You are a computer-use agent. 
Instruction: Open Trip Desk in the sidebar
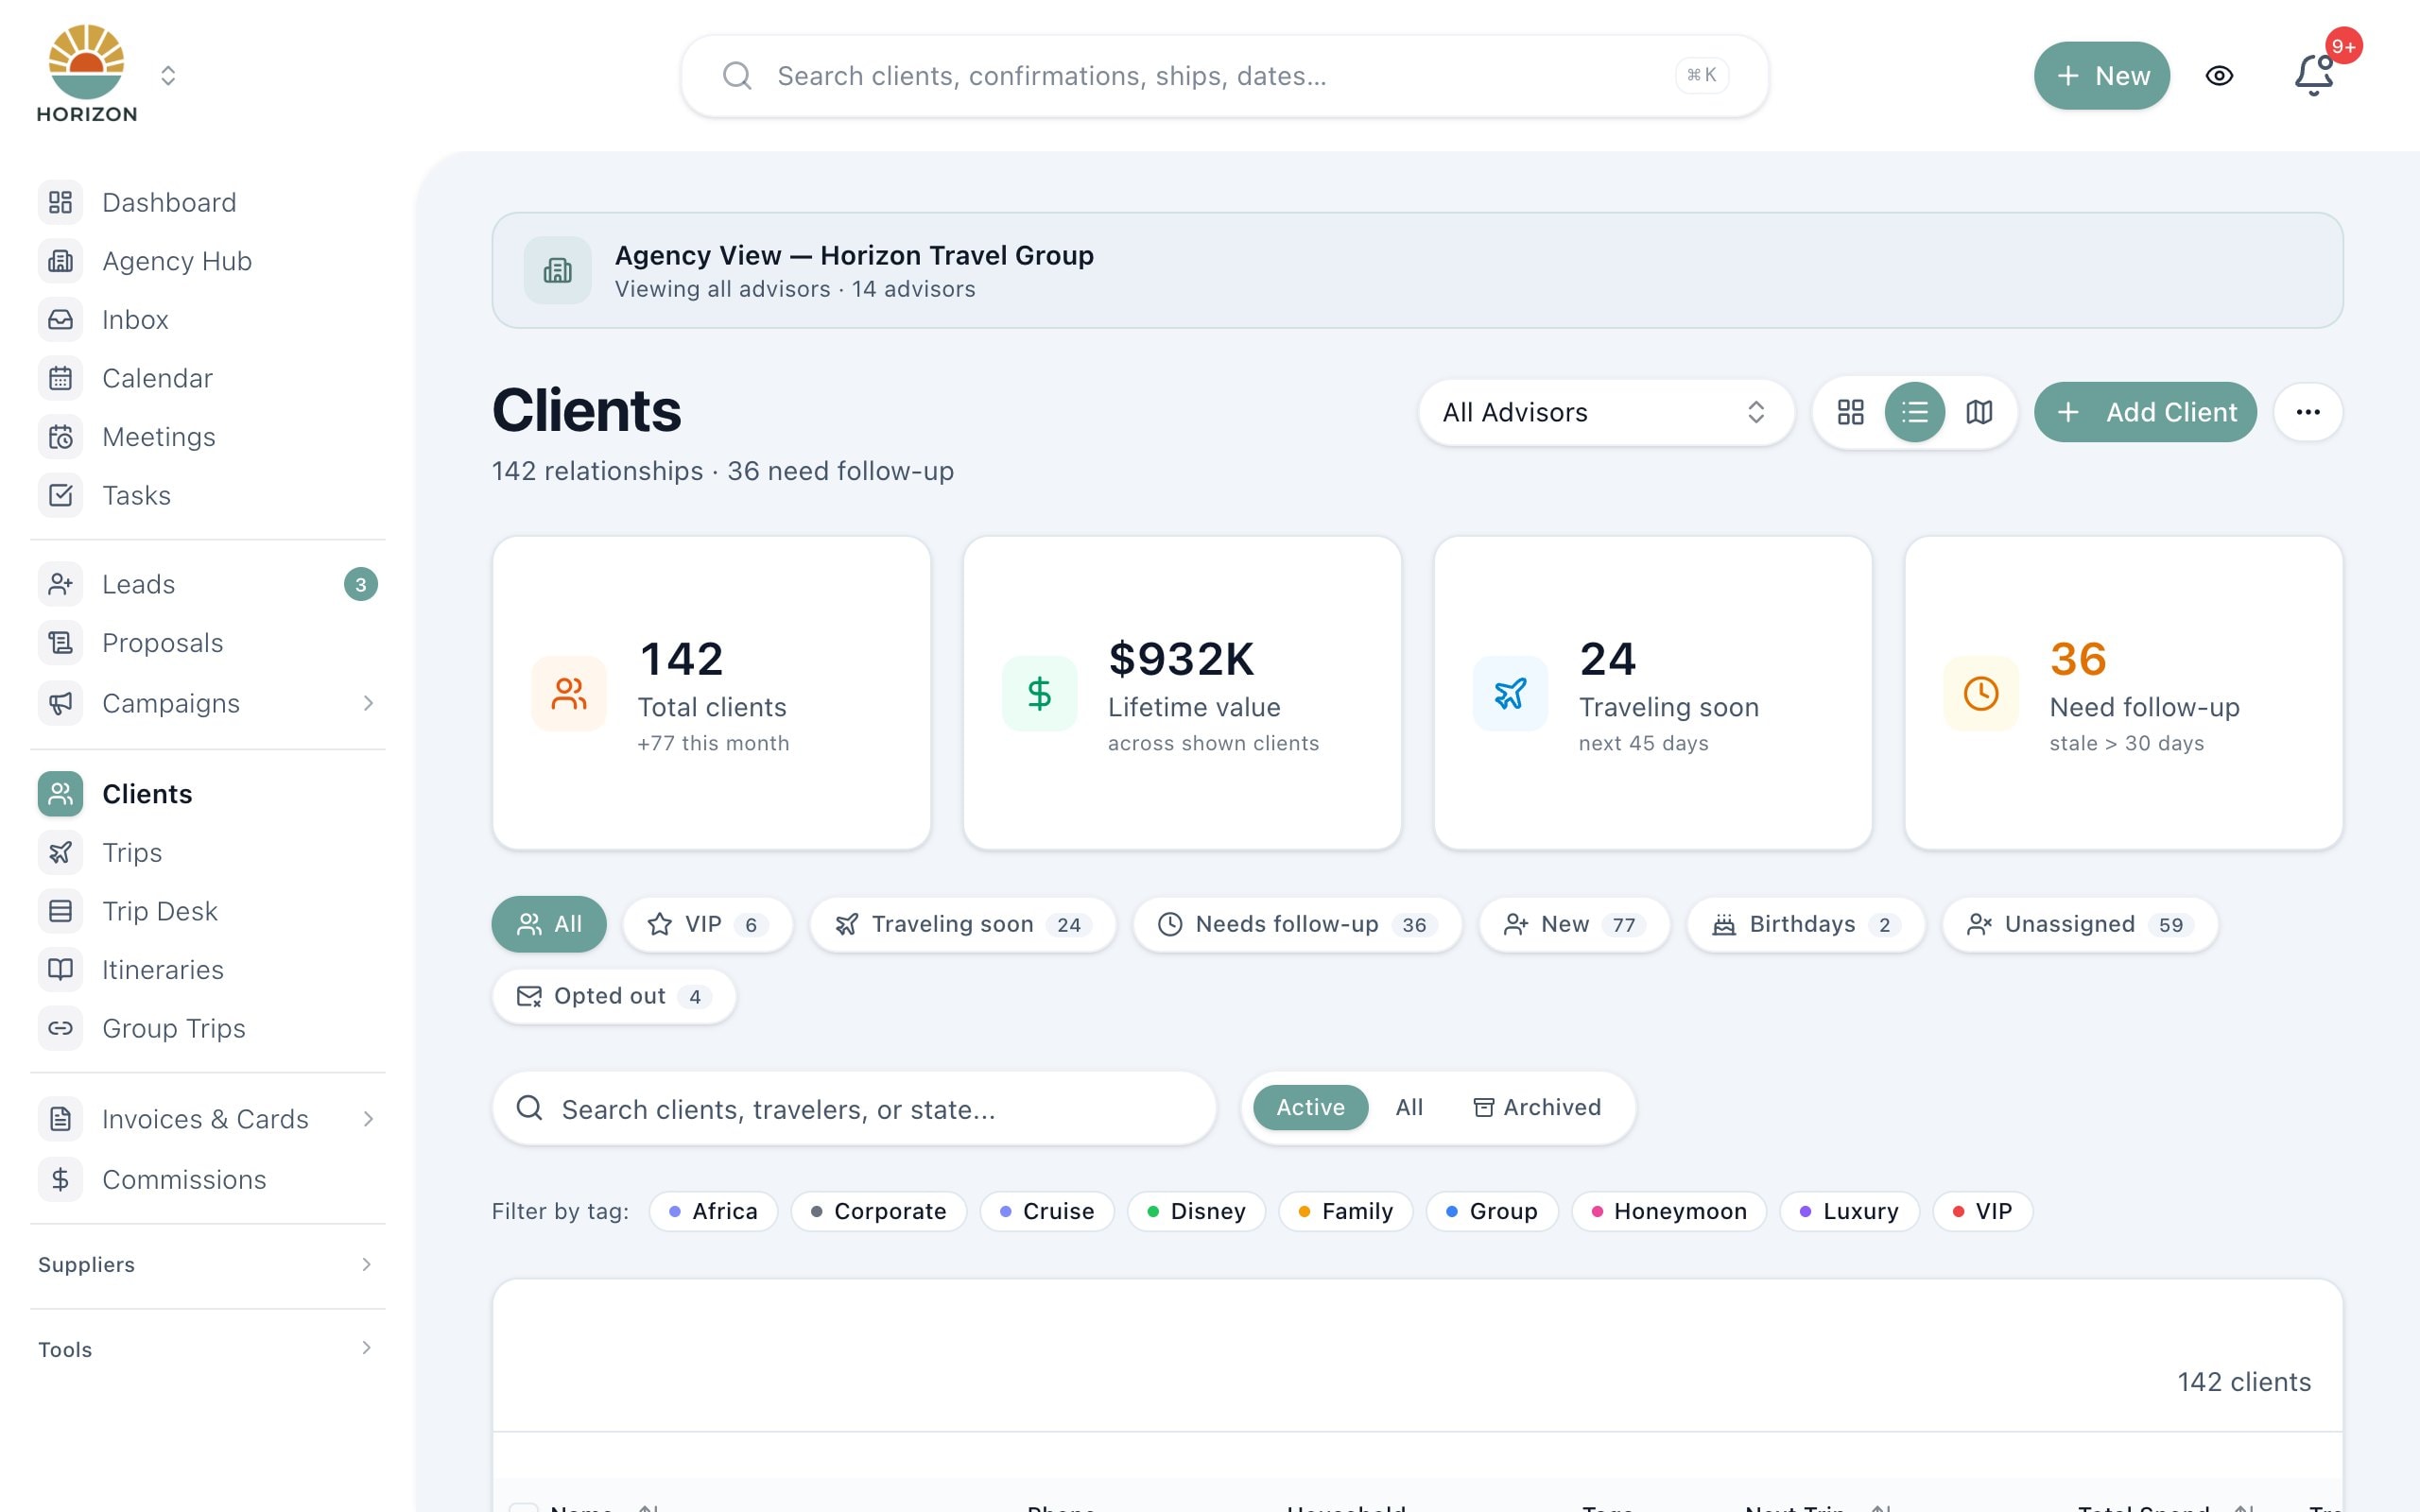coord(208,911)
